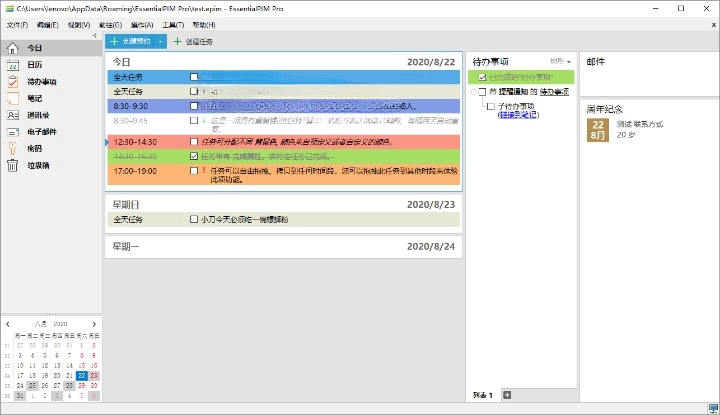Screen dimensions: 720x415
Task: Click the monitor icon in status bar
Action: (x=713, y=408)
